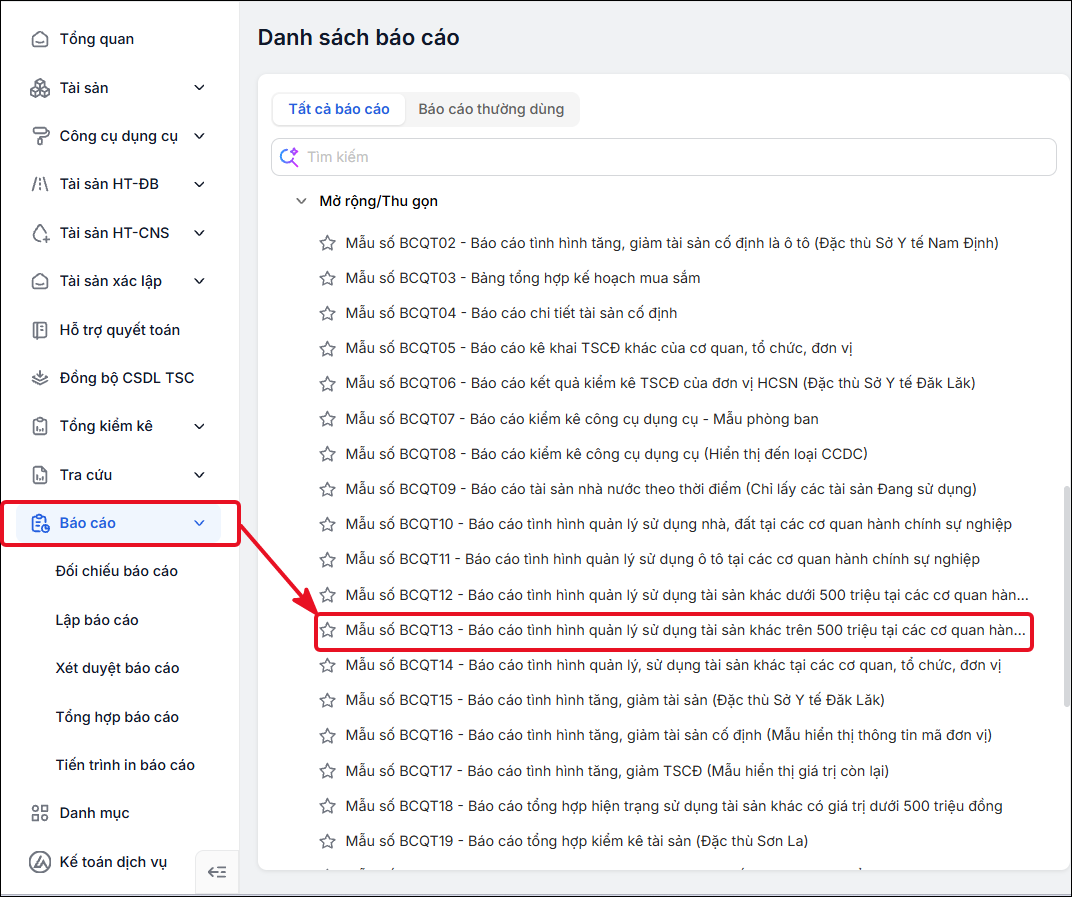Click the Tài sản cubes icon
This screenshot has width=1072, height=897.
click(x=40, y=88)
